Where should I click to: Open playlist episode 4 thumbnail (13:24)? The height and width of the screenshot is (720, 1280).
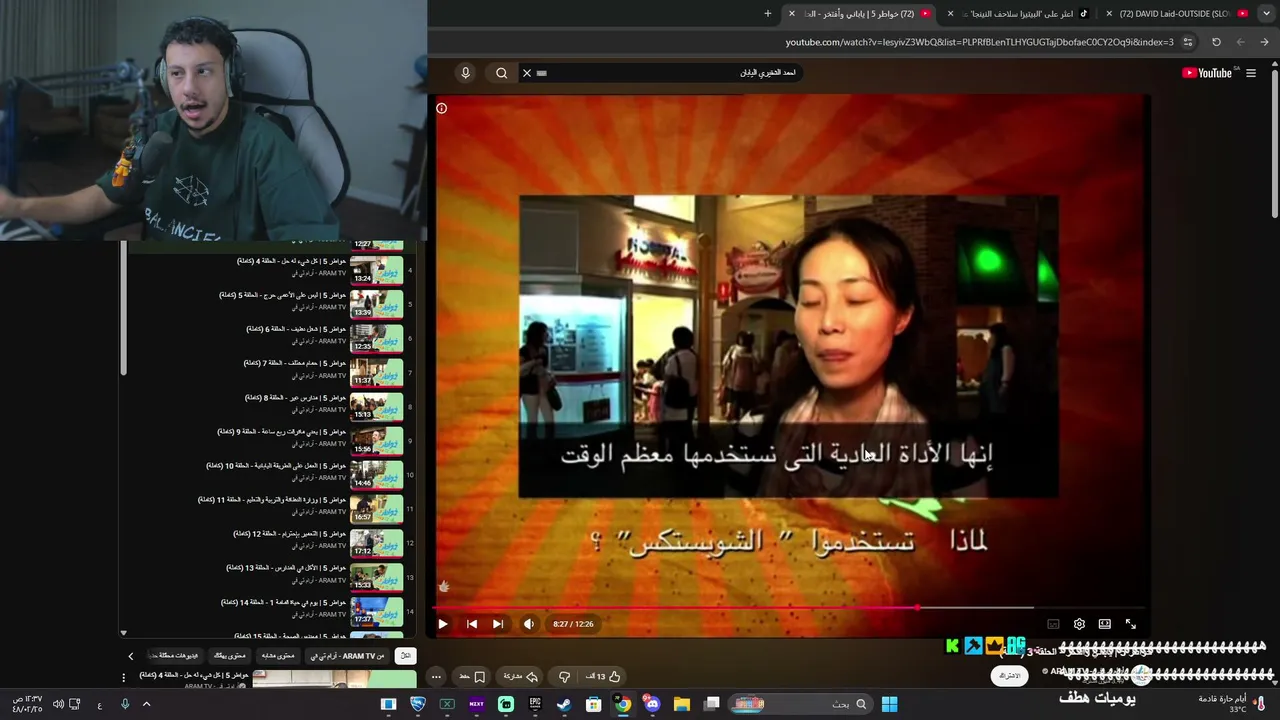[x=376, y=271]
